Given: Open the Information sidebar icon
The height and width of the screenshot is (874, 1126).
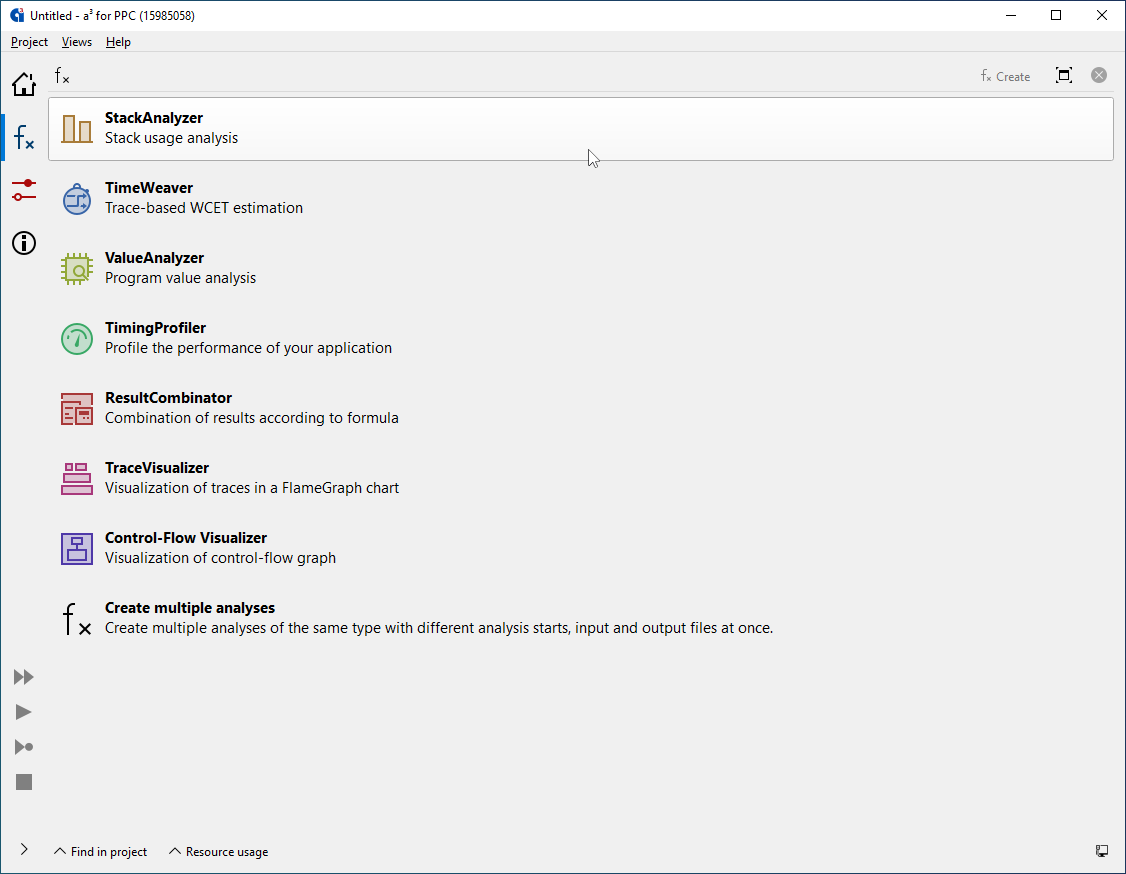Looking at the screenshot, I should point(24,243).
